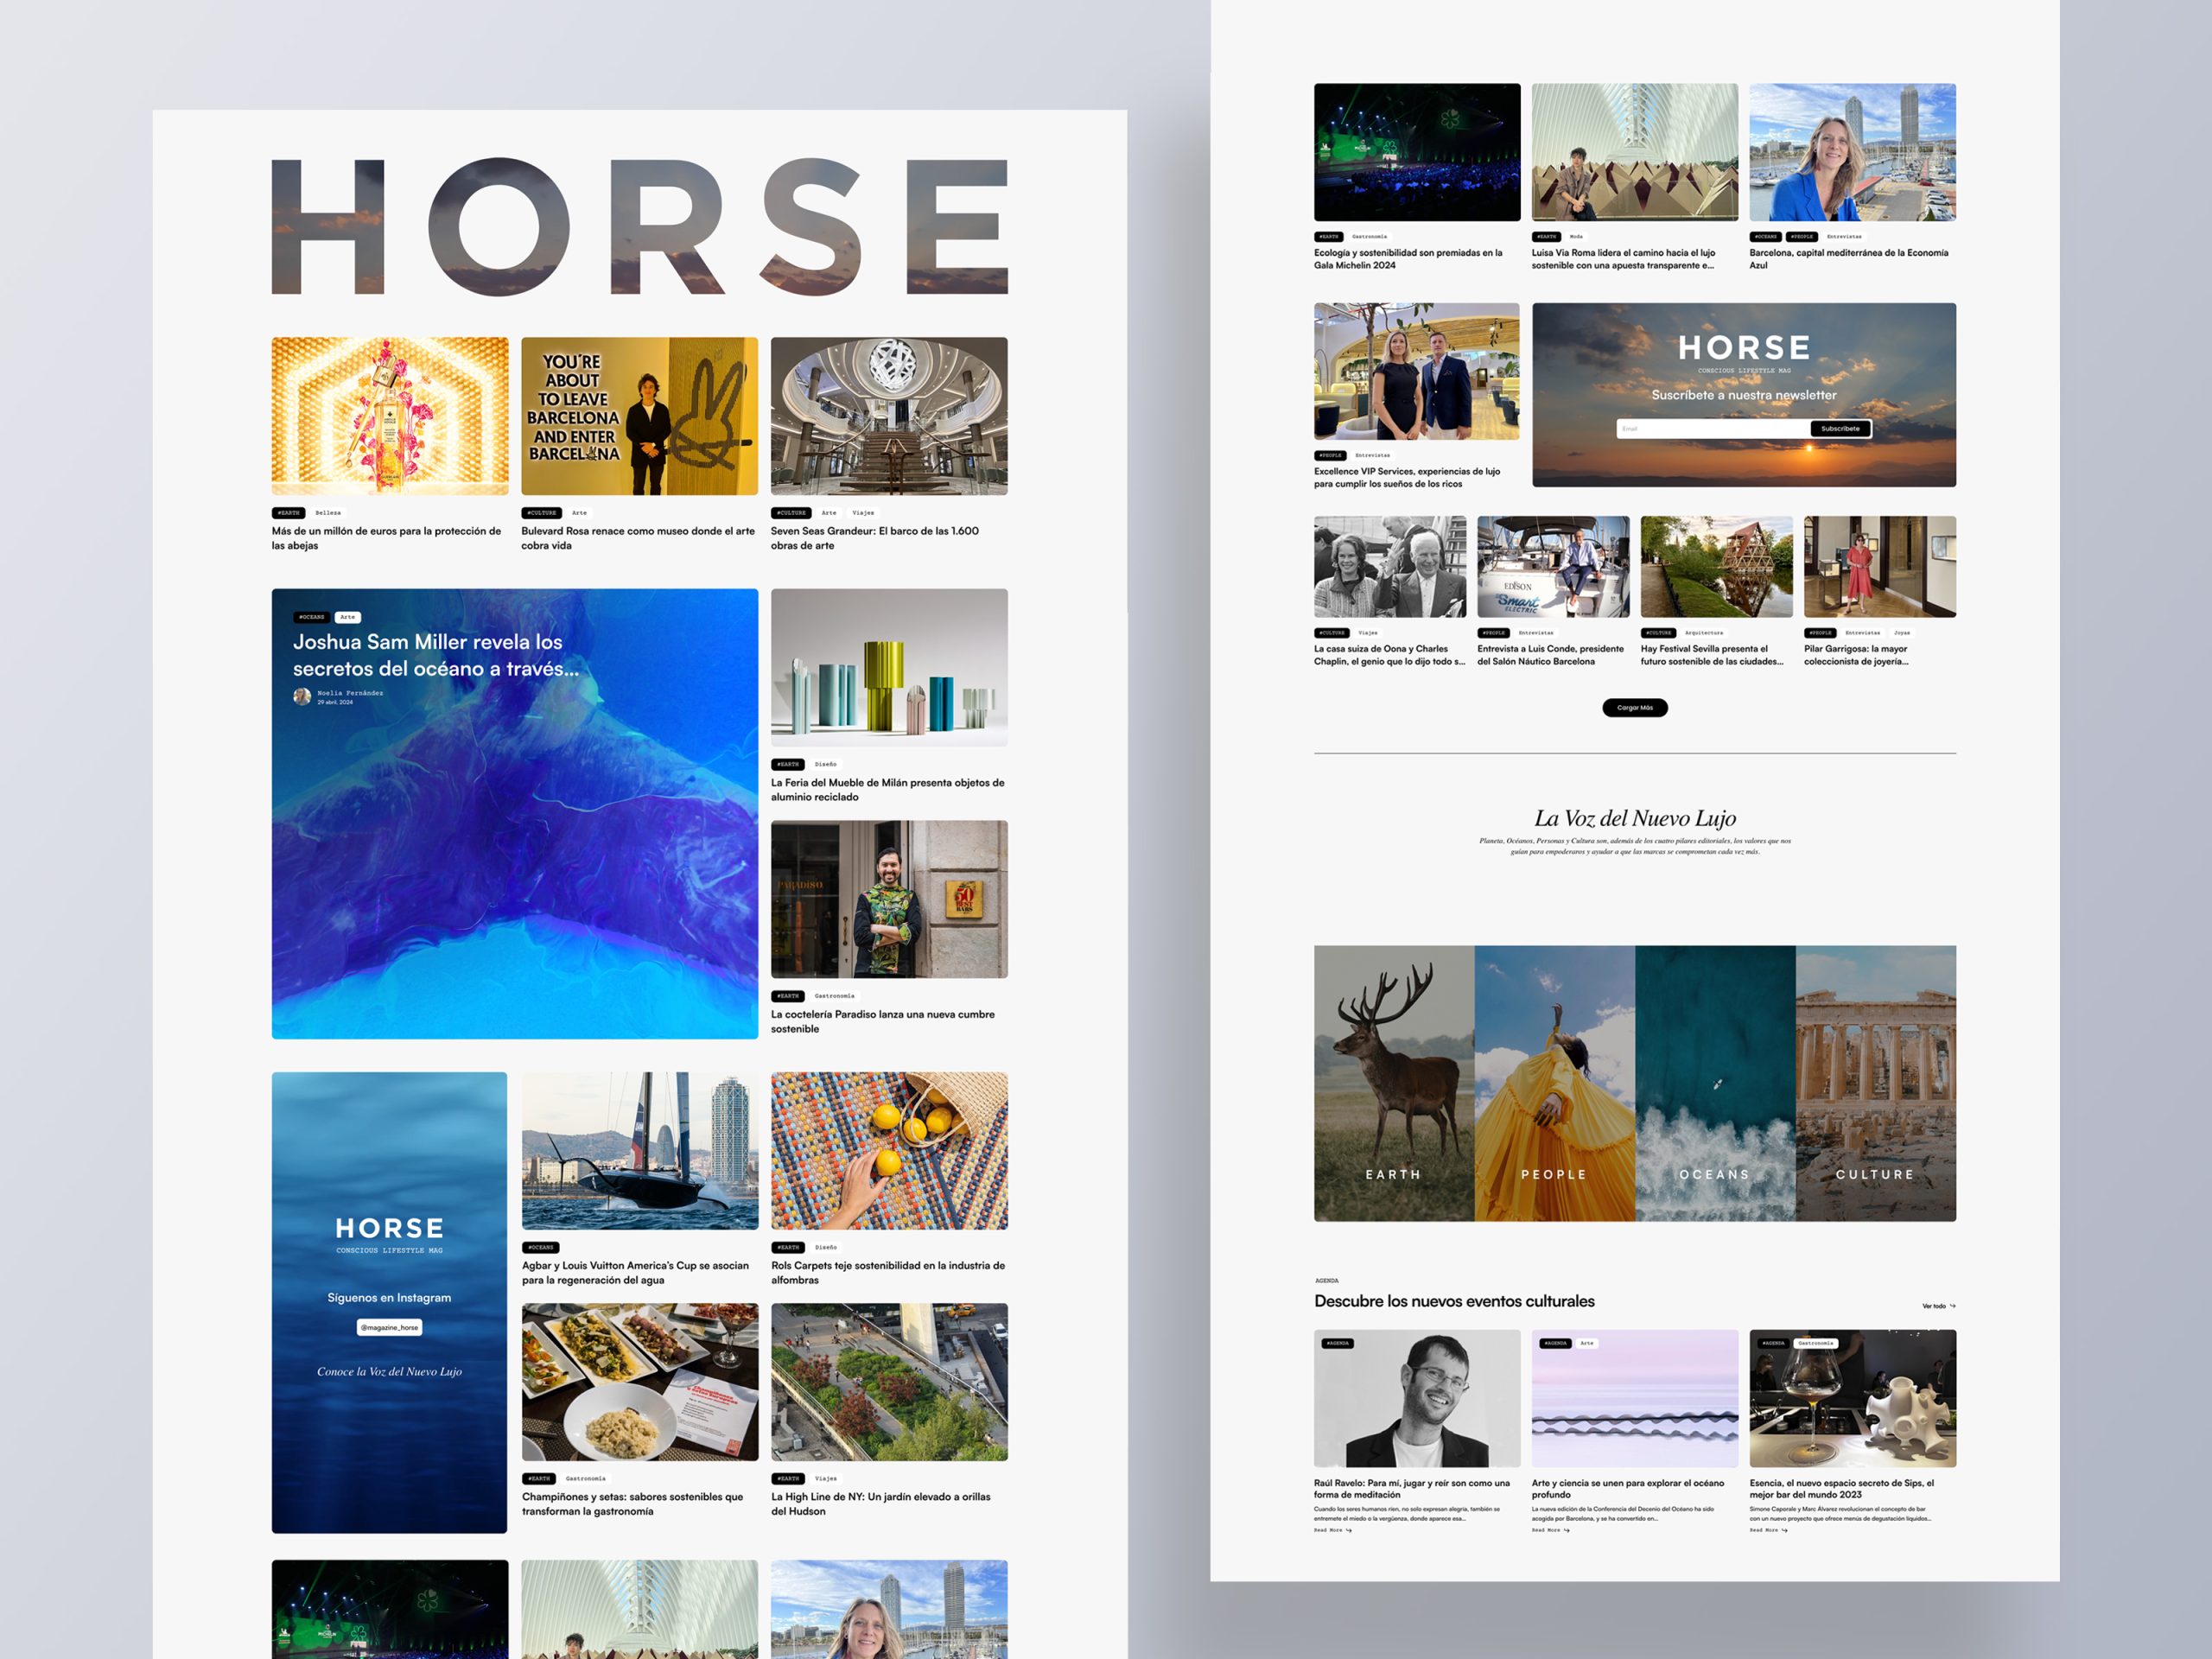This screenshot has height=1659, width=2212.
Task: Open the Oona and Charles Chaplin photo
Action: click(1390, 567)
